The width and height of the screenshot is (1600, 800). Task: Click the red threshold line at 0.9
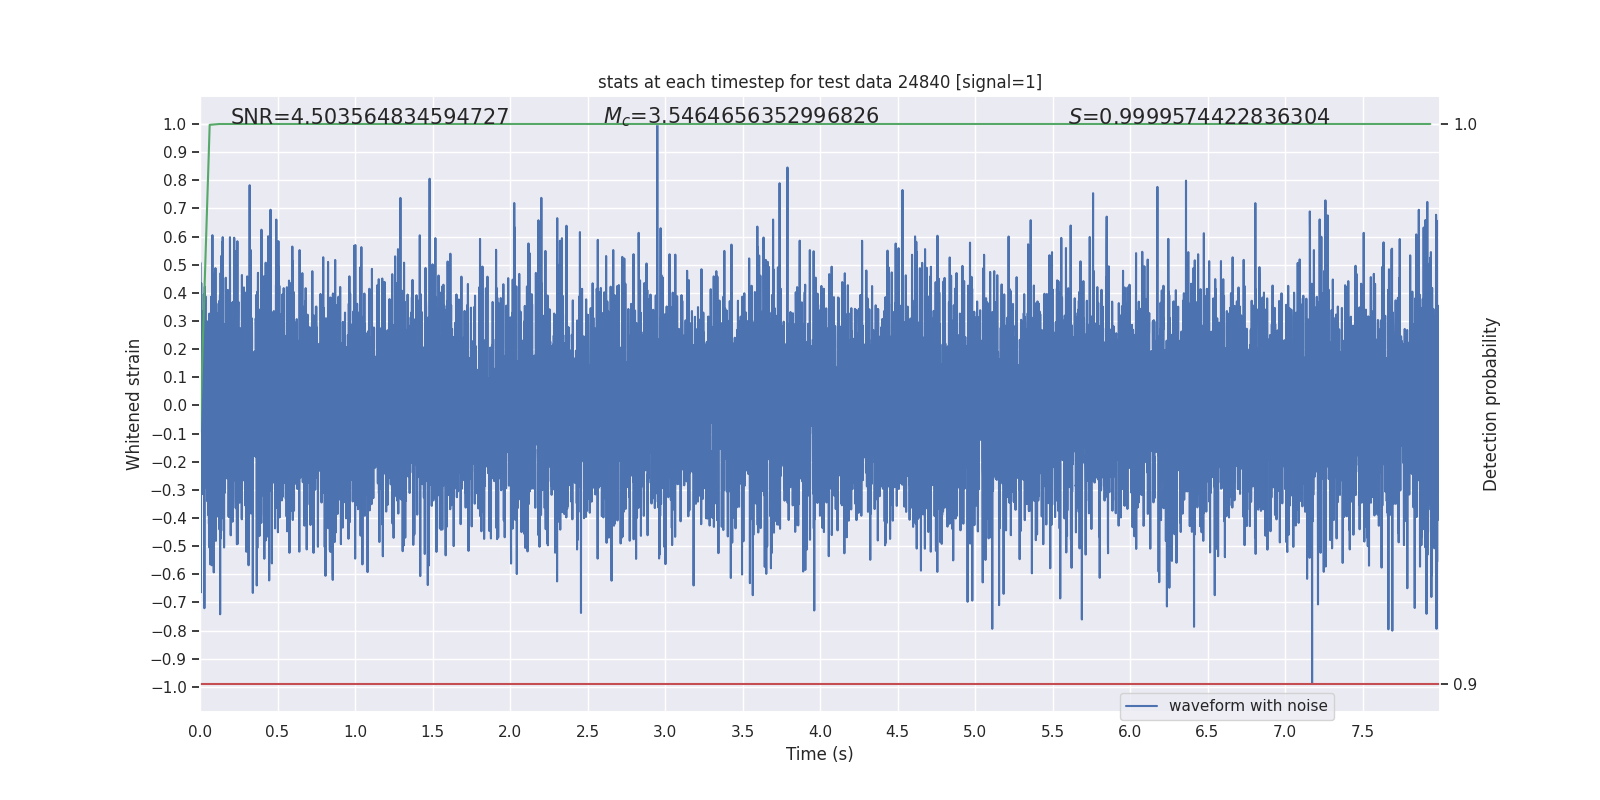click(x=820, y=684)
